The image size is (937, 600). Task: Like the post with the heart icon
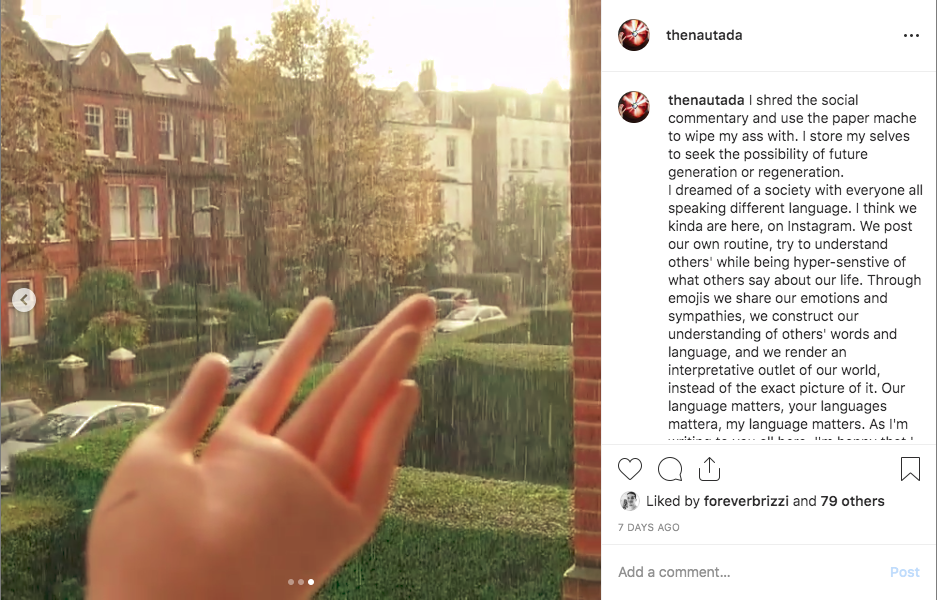click(x=630, y=469)
